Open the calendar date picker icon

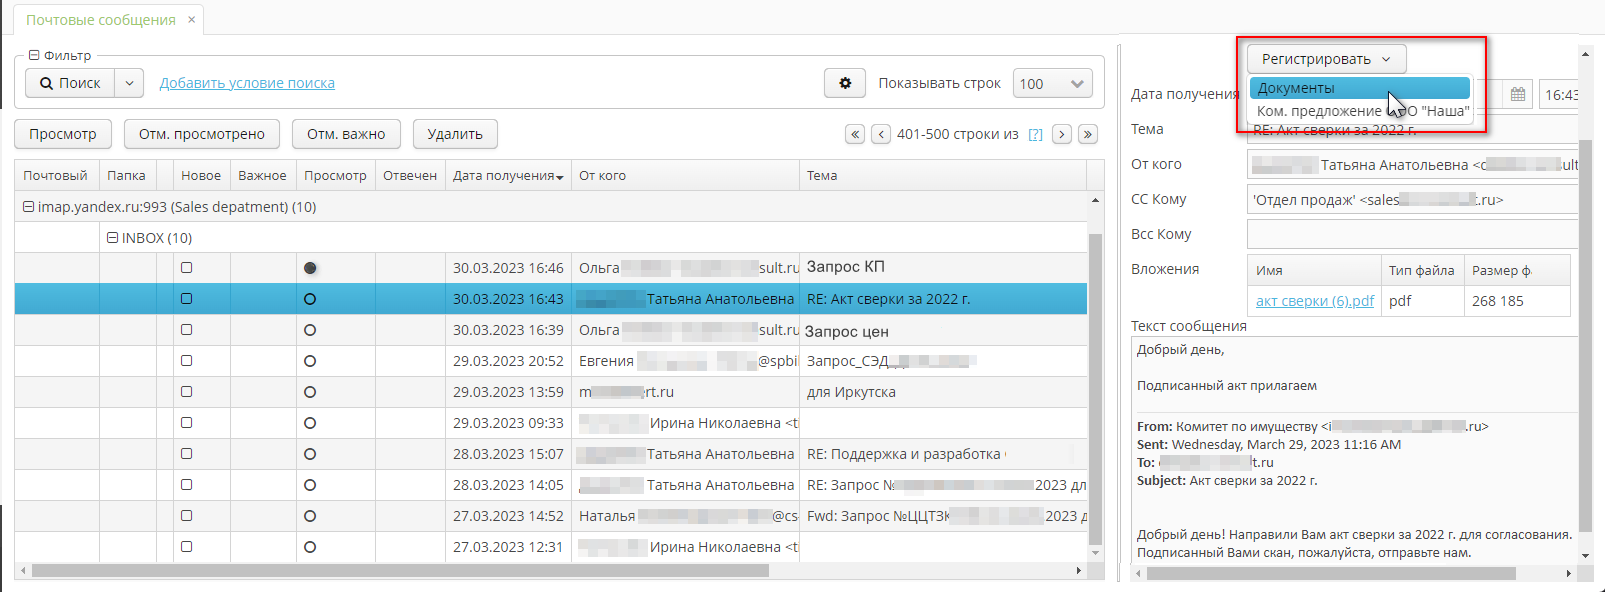coord(1518,94)
